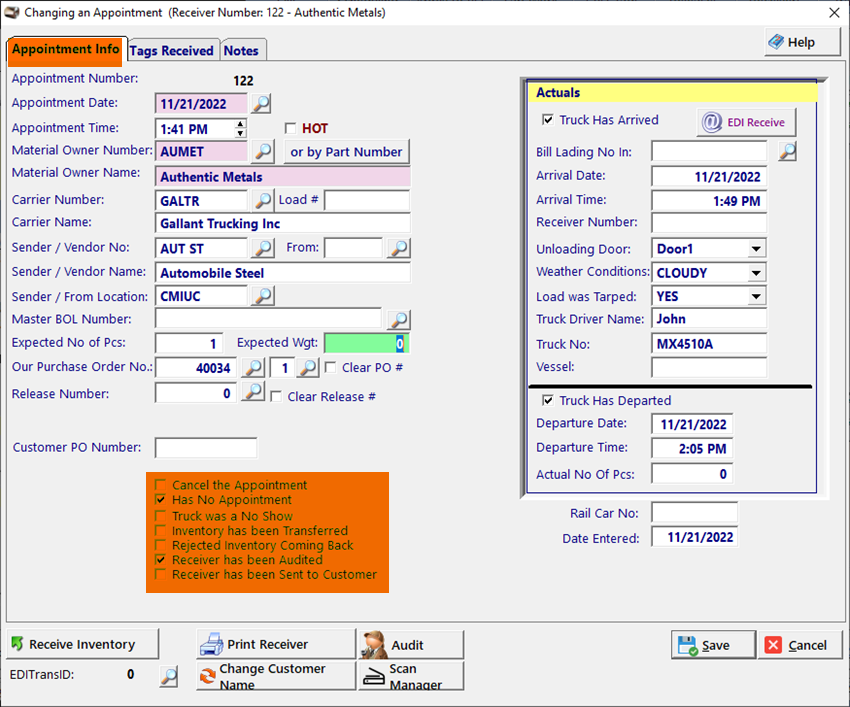This screenshot has width=850, height=707.
Task: Uncheck Truck Has Departed
Action: coord(547,400)
